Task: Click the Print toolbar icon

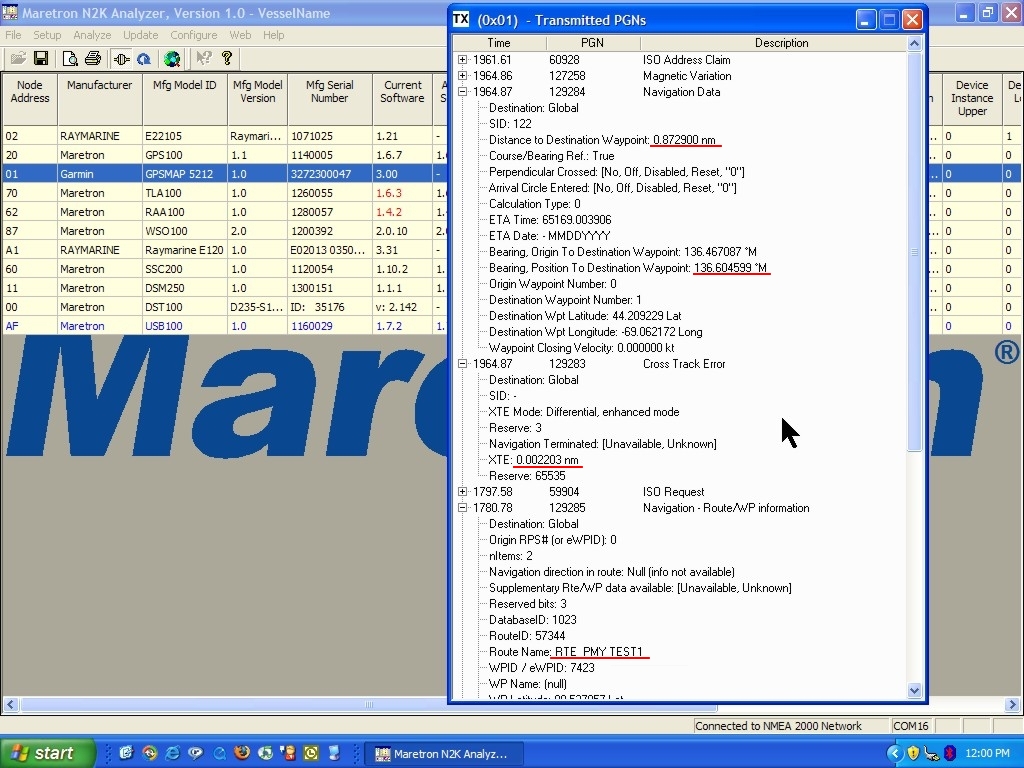Action: click(x=93, y=59)
